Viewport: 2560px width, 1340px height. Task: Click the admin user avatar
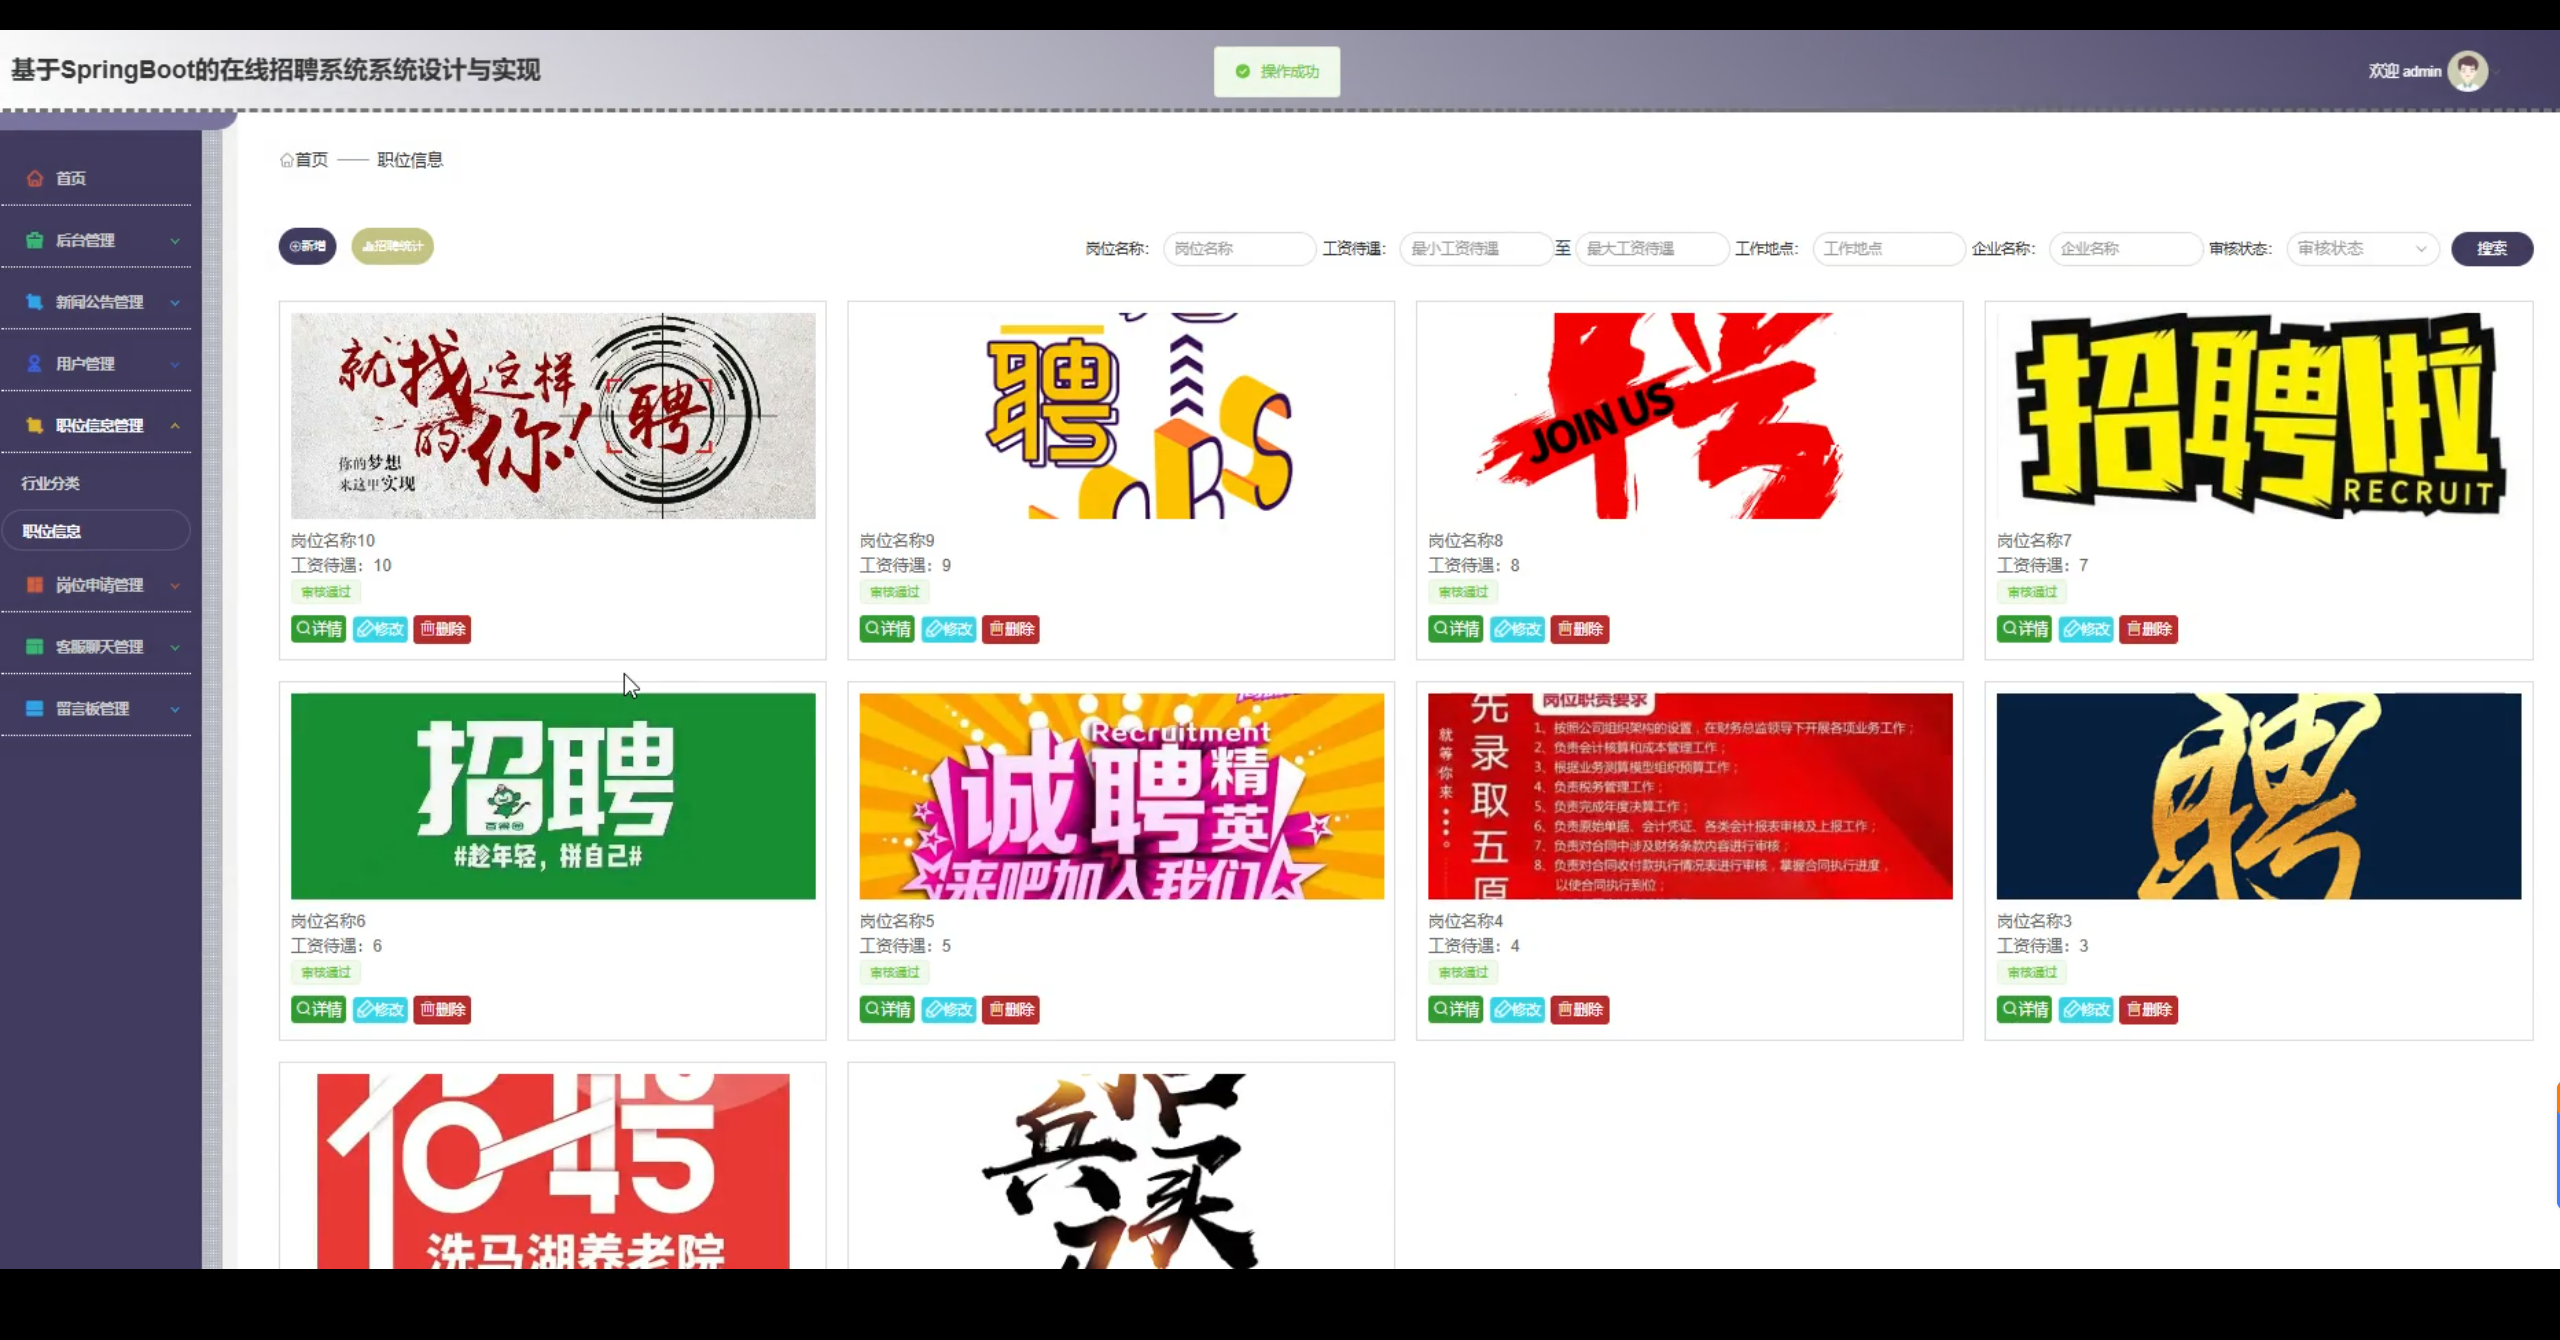[2466, 71]
